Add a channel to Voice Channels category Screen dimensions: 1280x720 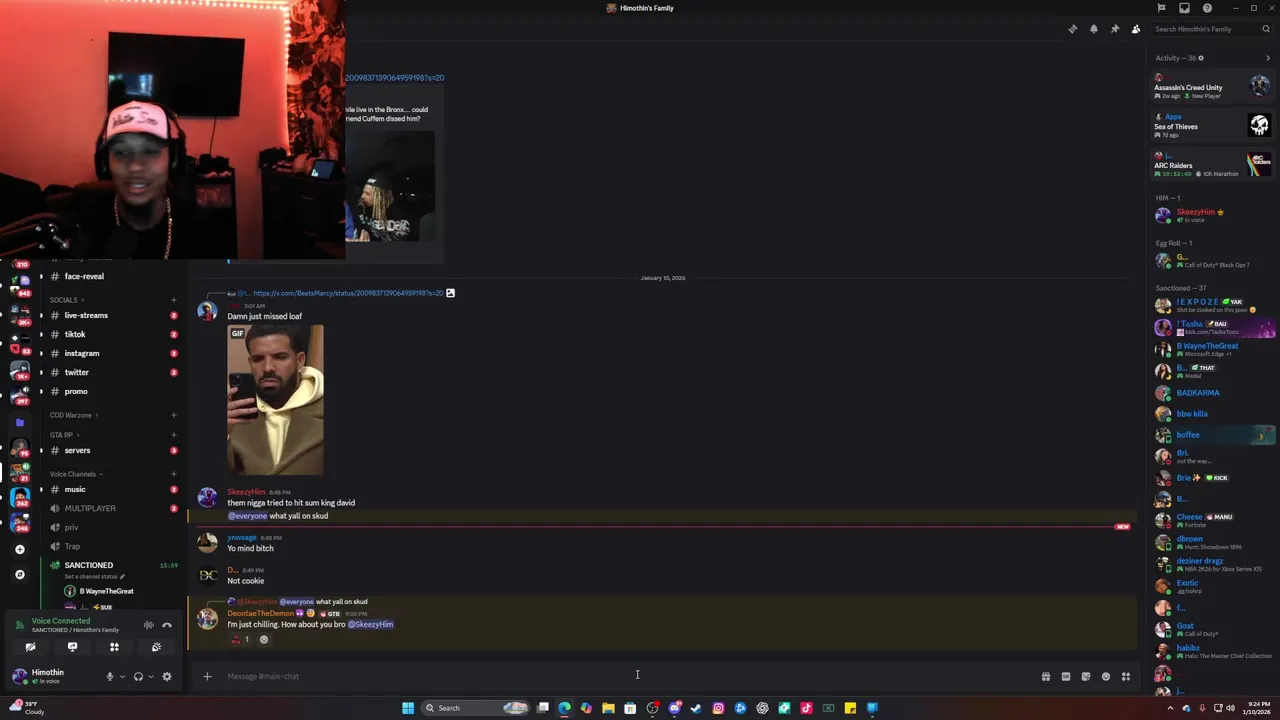coord(174,474)
